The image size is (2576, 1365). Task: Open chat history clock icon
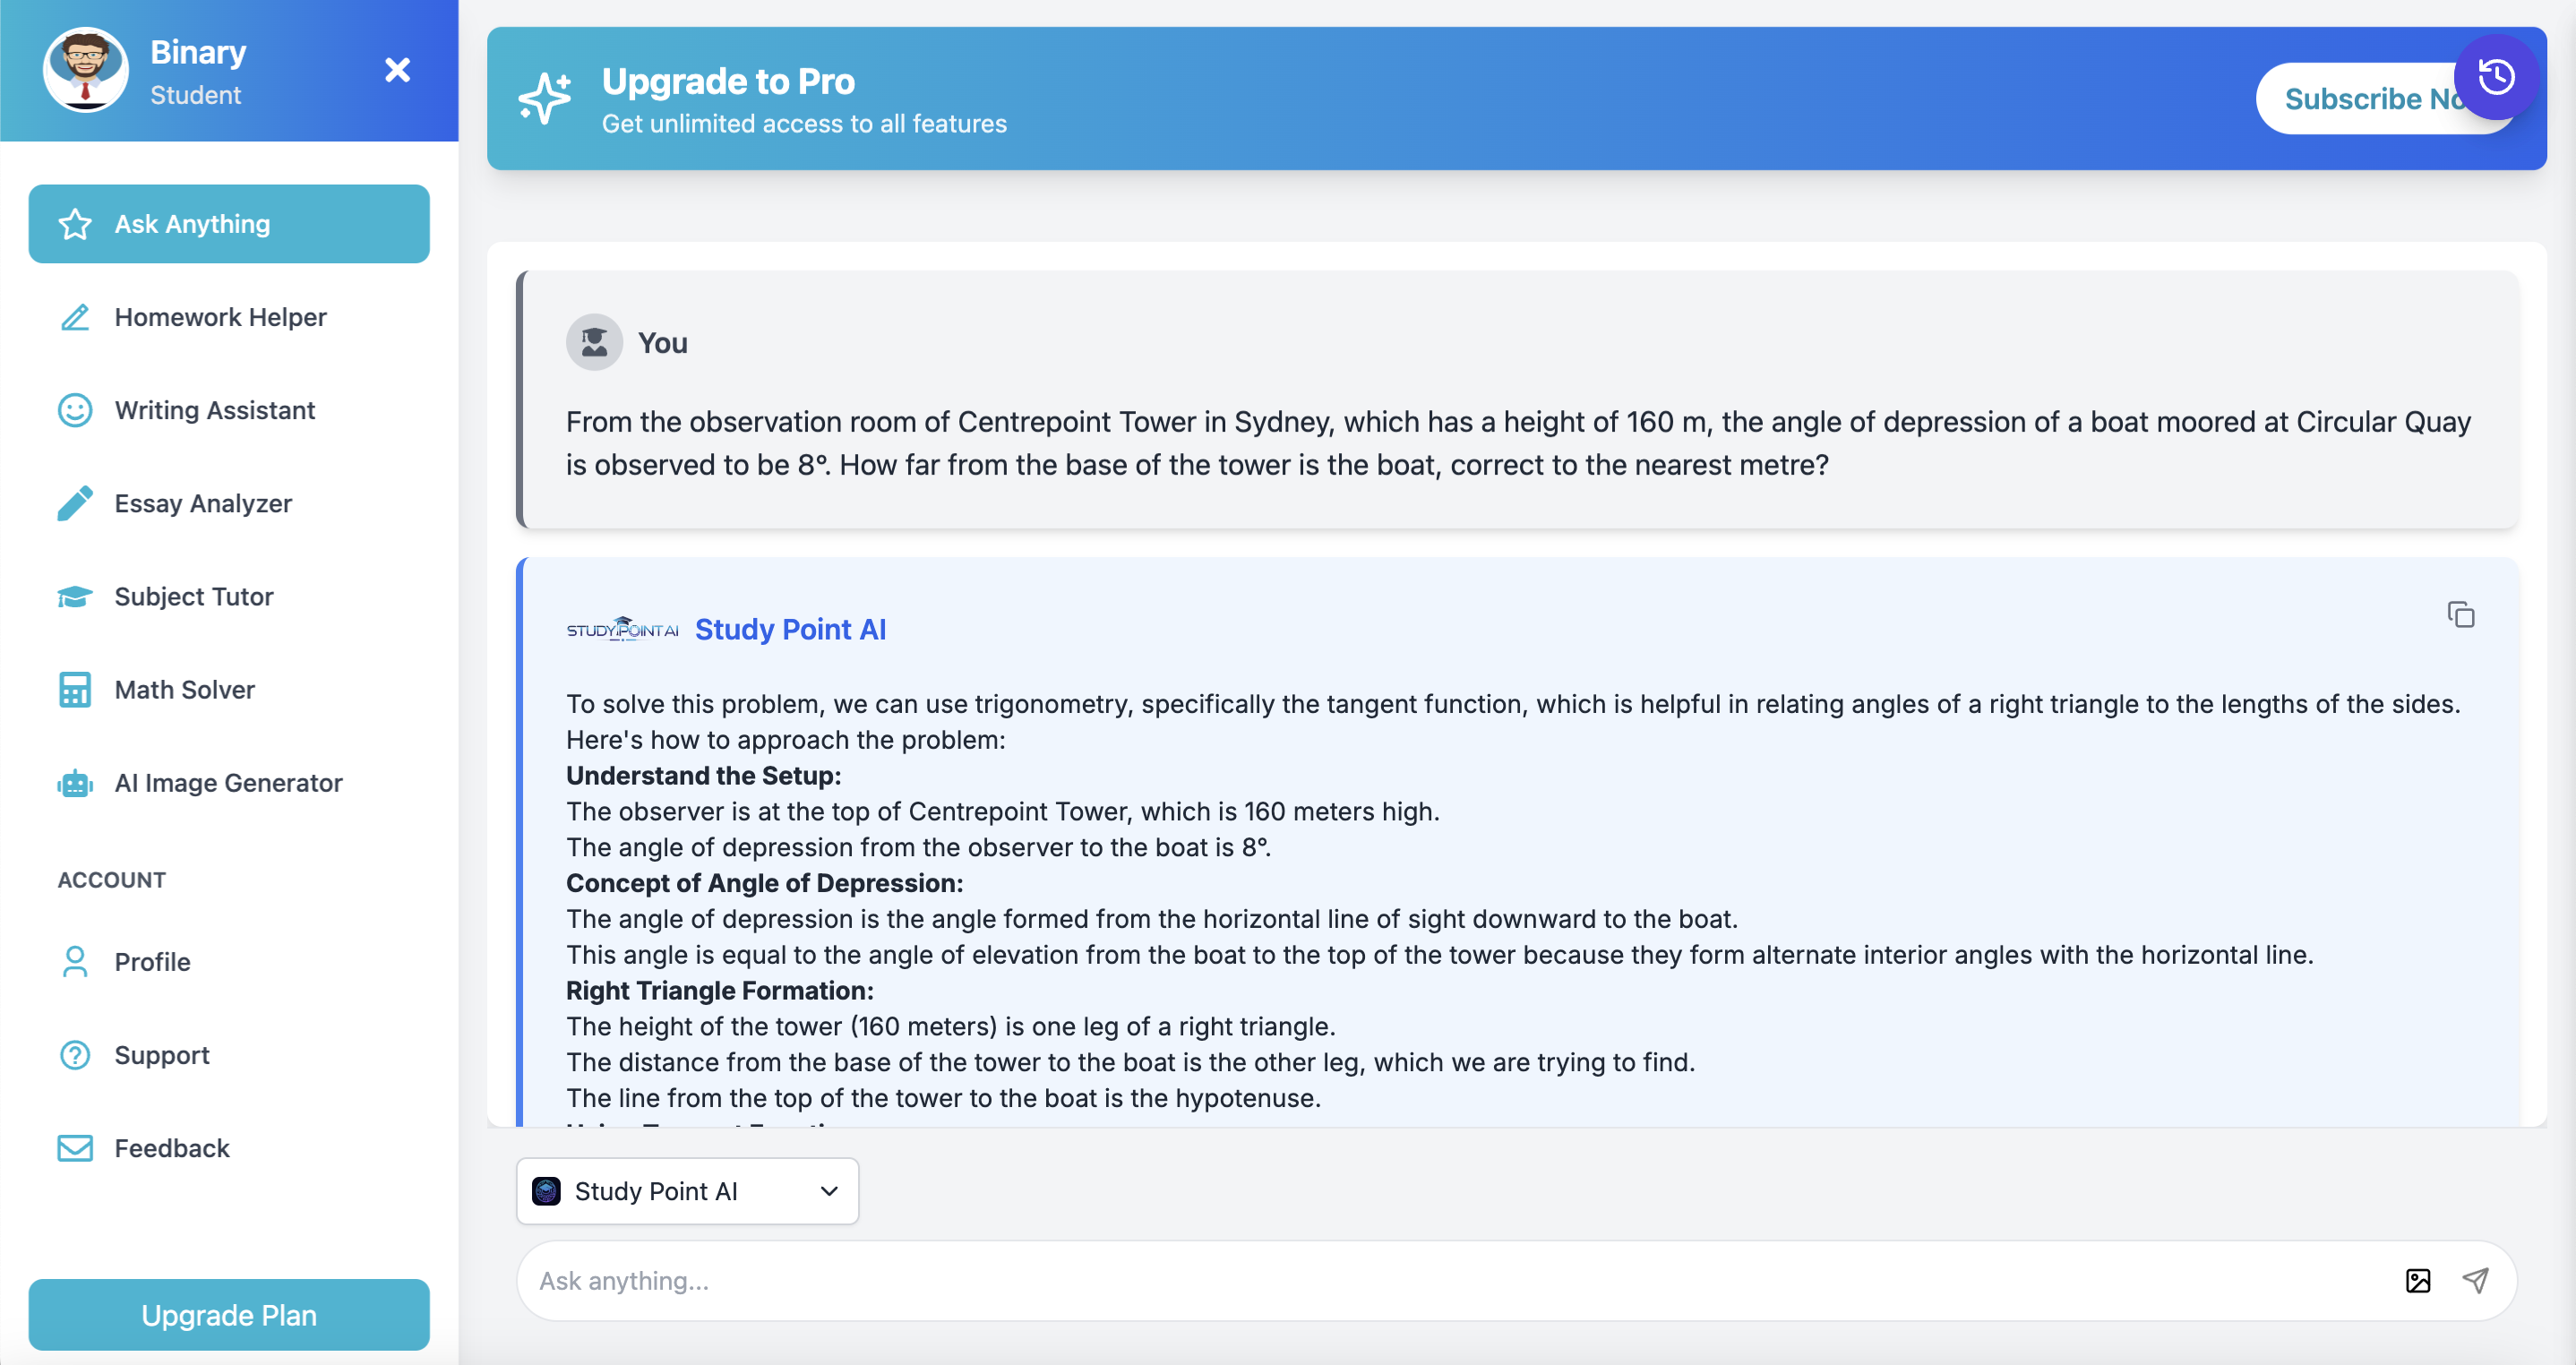tap(2496, 77)
